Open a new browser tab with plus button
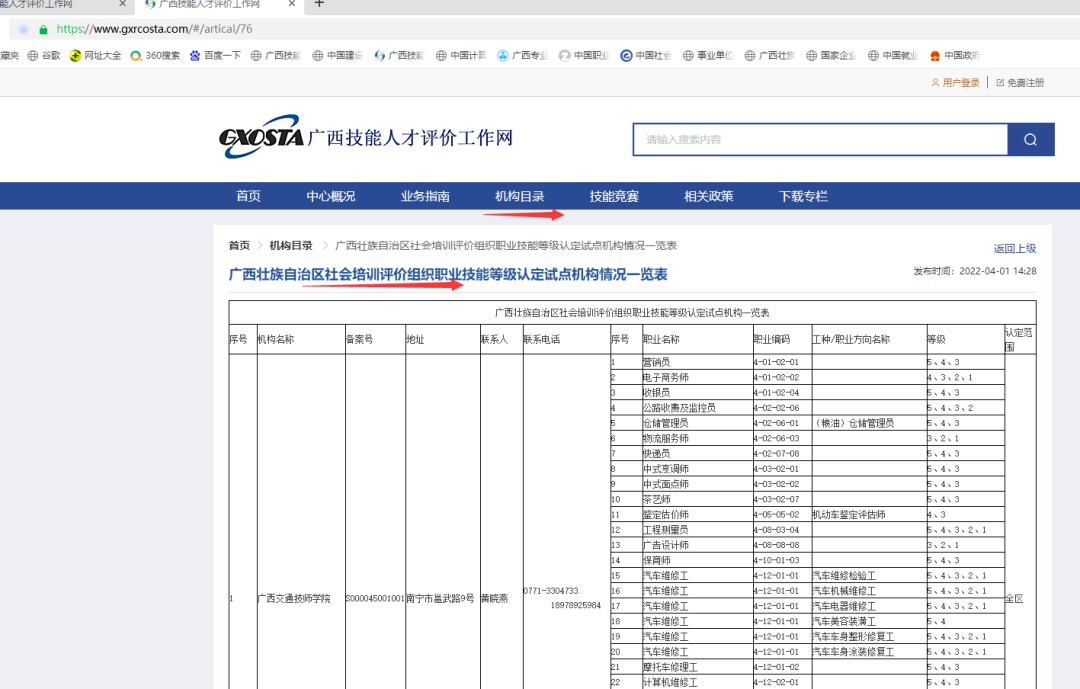Image resolution: width=1080 pixels, height=689 pixels. pyautogui.click(x=319, y=4)
